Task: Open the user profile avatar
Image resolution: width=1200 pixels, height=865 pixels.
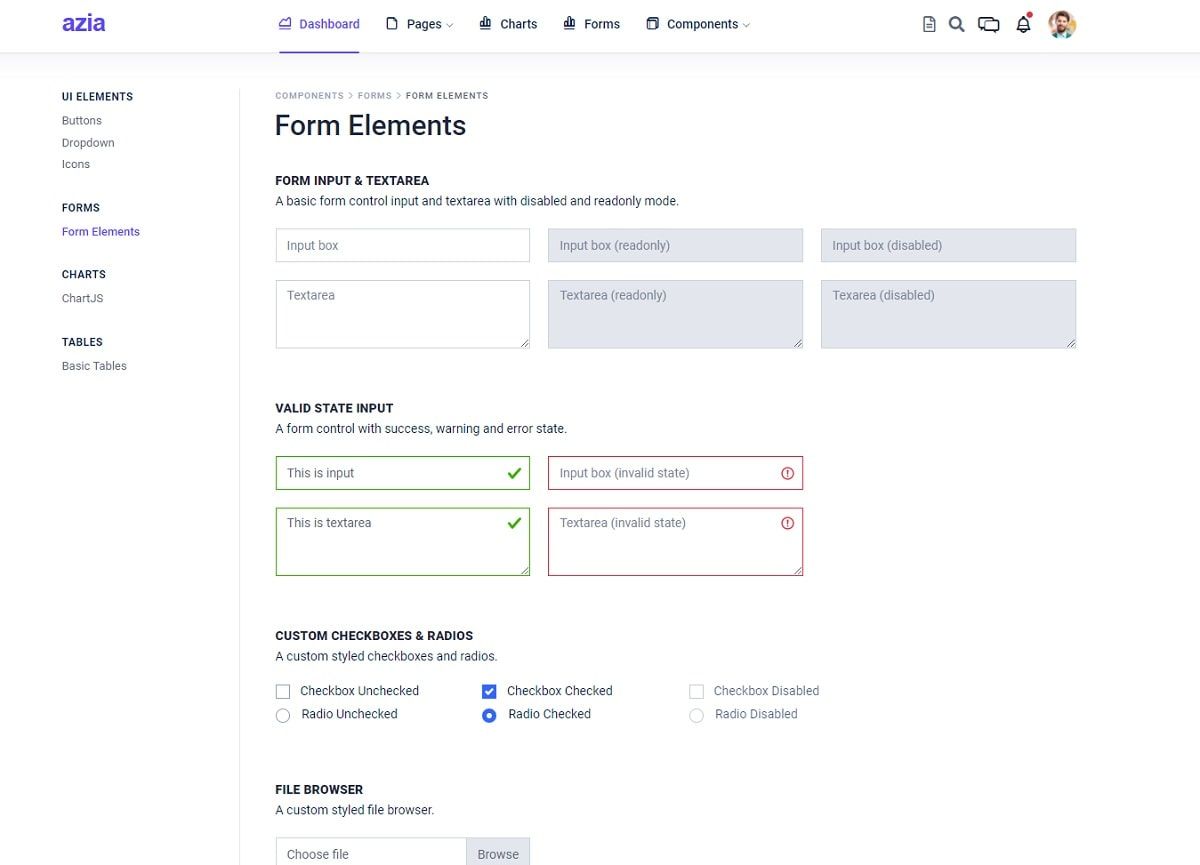Action: [1062, 24]
